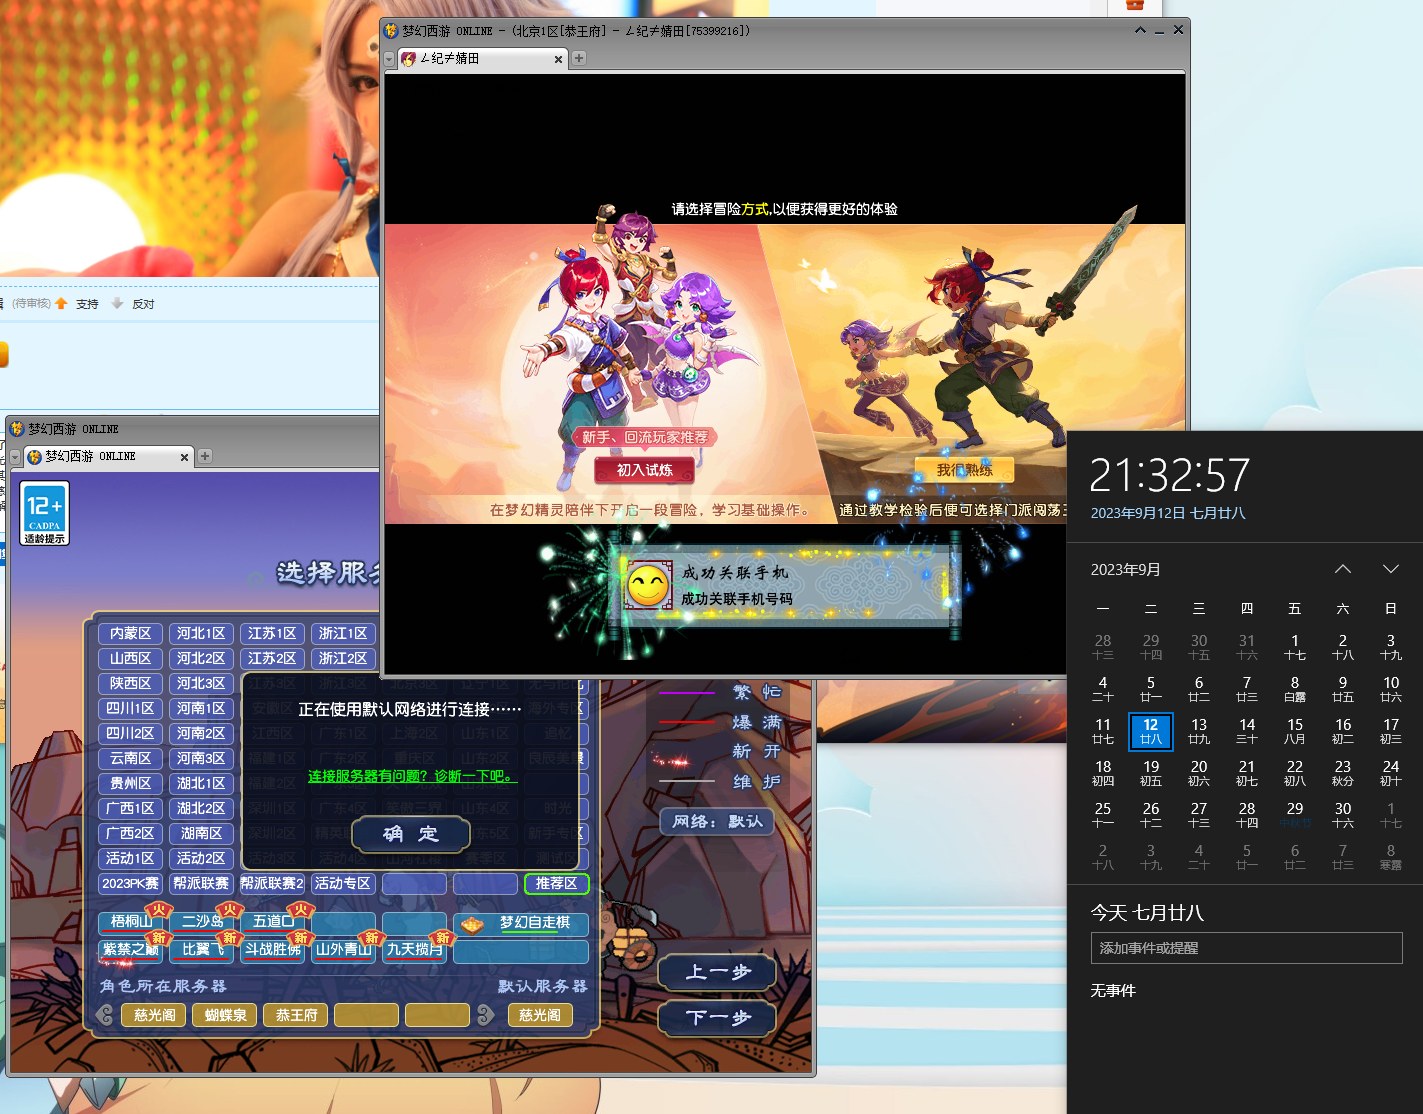Pick the 二沙岛 hot server

pyautogui.click(x=201, y=922)
